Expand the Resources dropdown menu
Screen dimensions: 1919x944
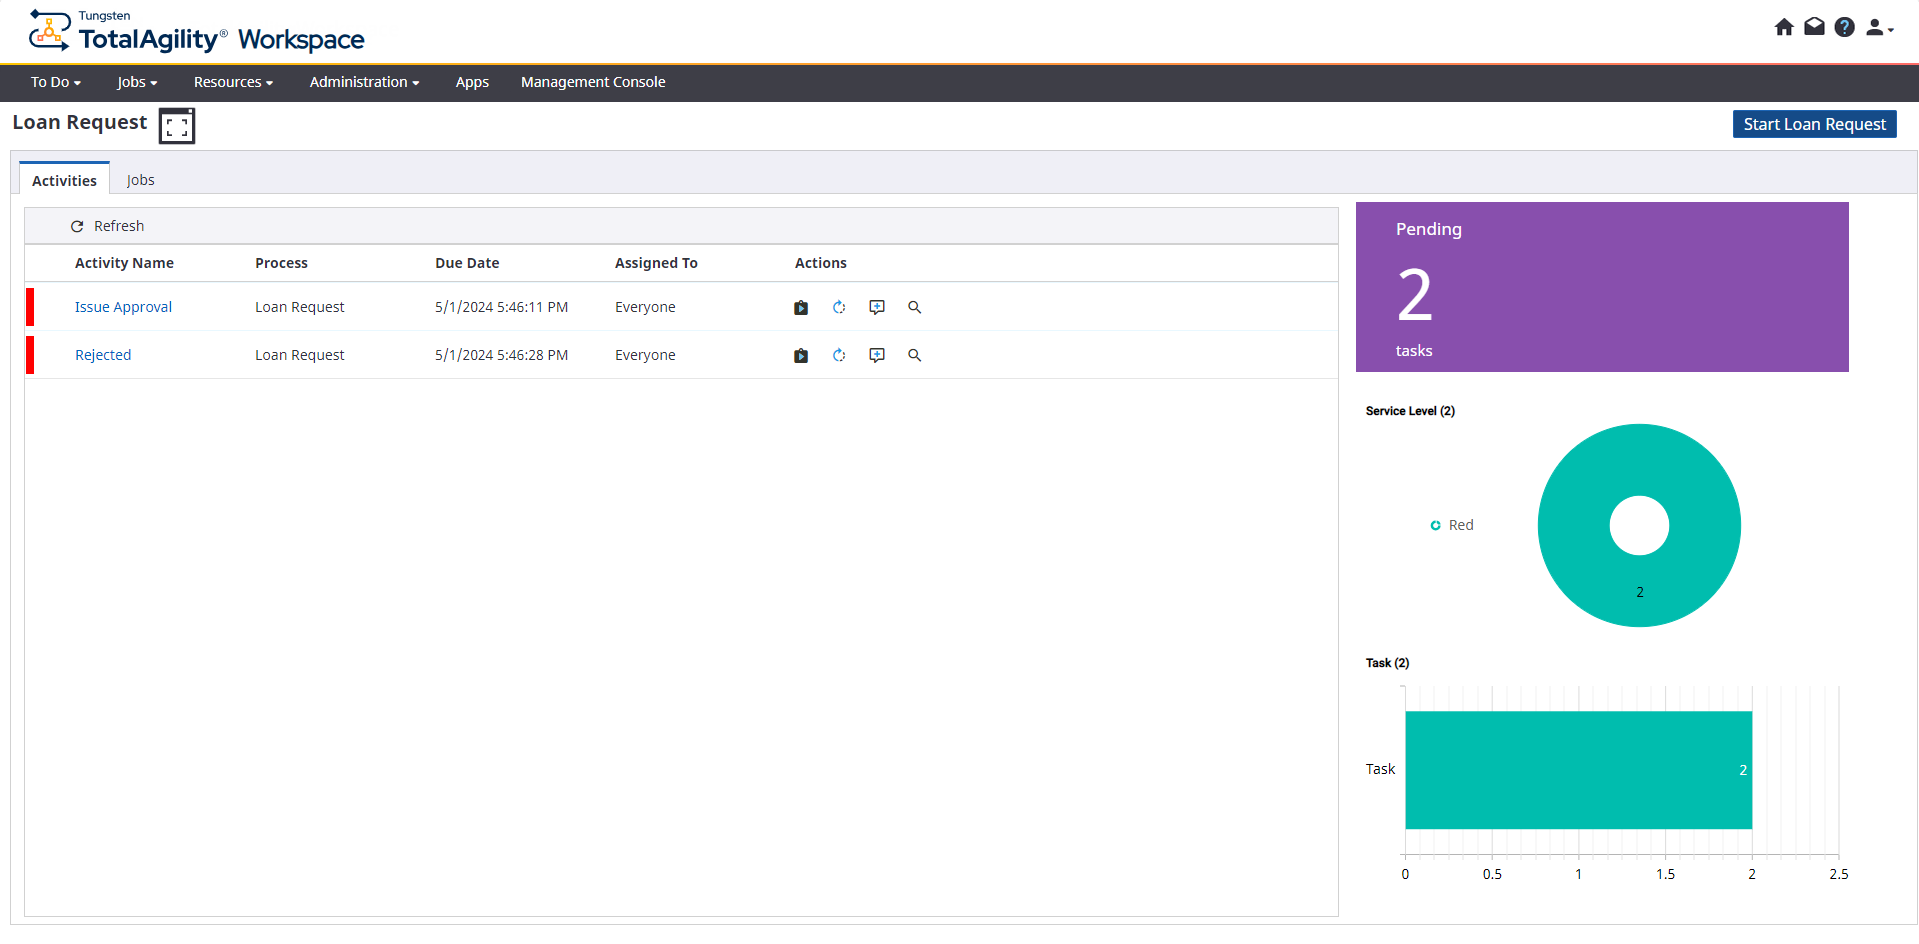coord(233,82)
